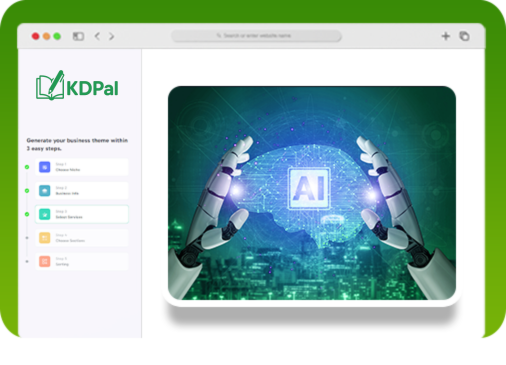Open Step 5 Sorting card
The image size is (506, 365).
(82, 261)
